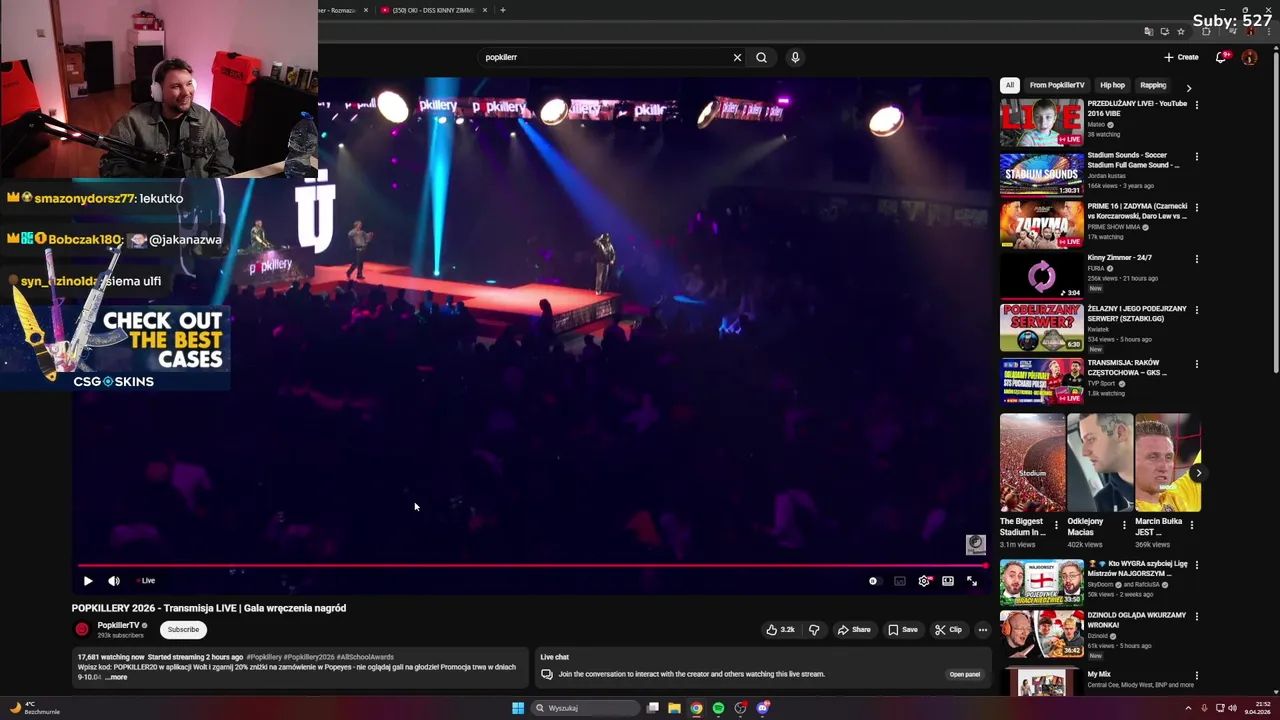Open the player settings gear
The image size is (1280, 720).
tap(924, 581)
